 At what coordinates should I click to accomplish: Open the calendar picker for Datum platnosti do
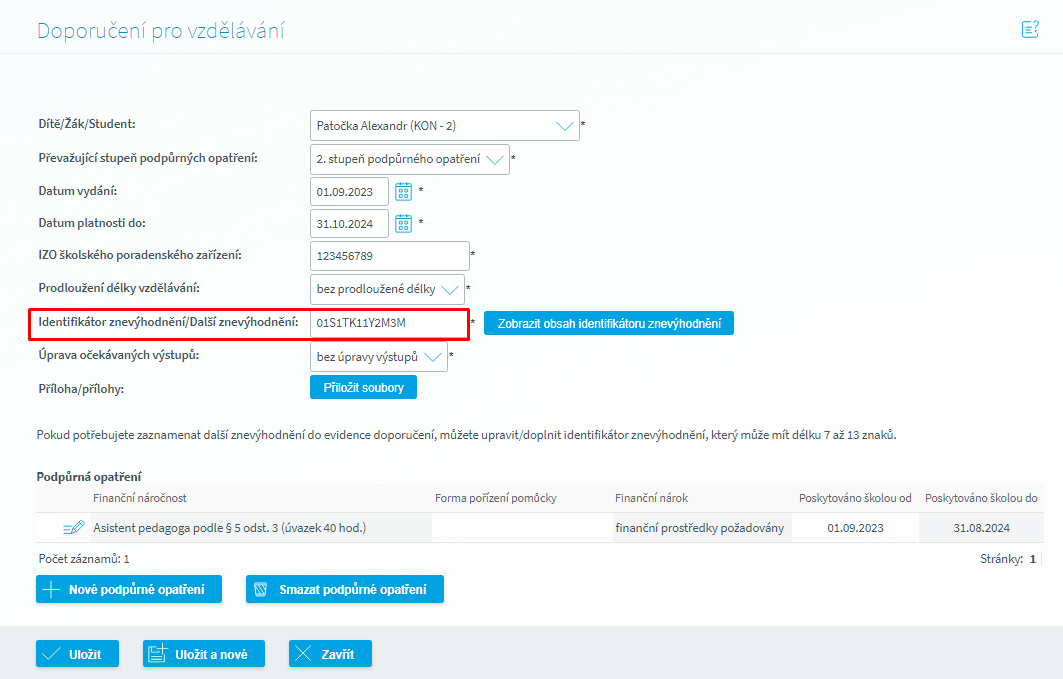point(403,223)
